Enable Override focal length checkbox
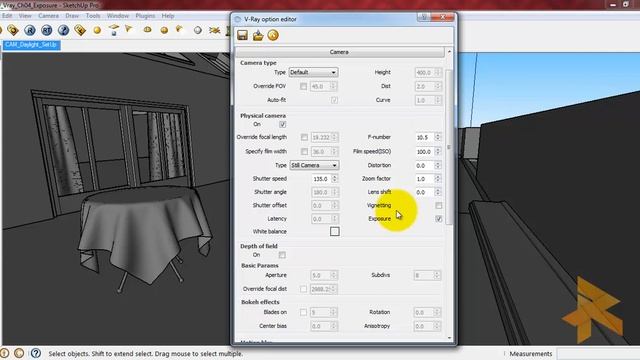640x360 pixels. pos(304,137)
